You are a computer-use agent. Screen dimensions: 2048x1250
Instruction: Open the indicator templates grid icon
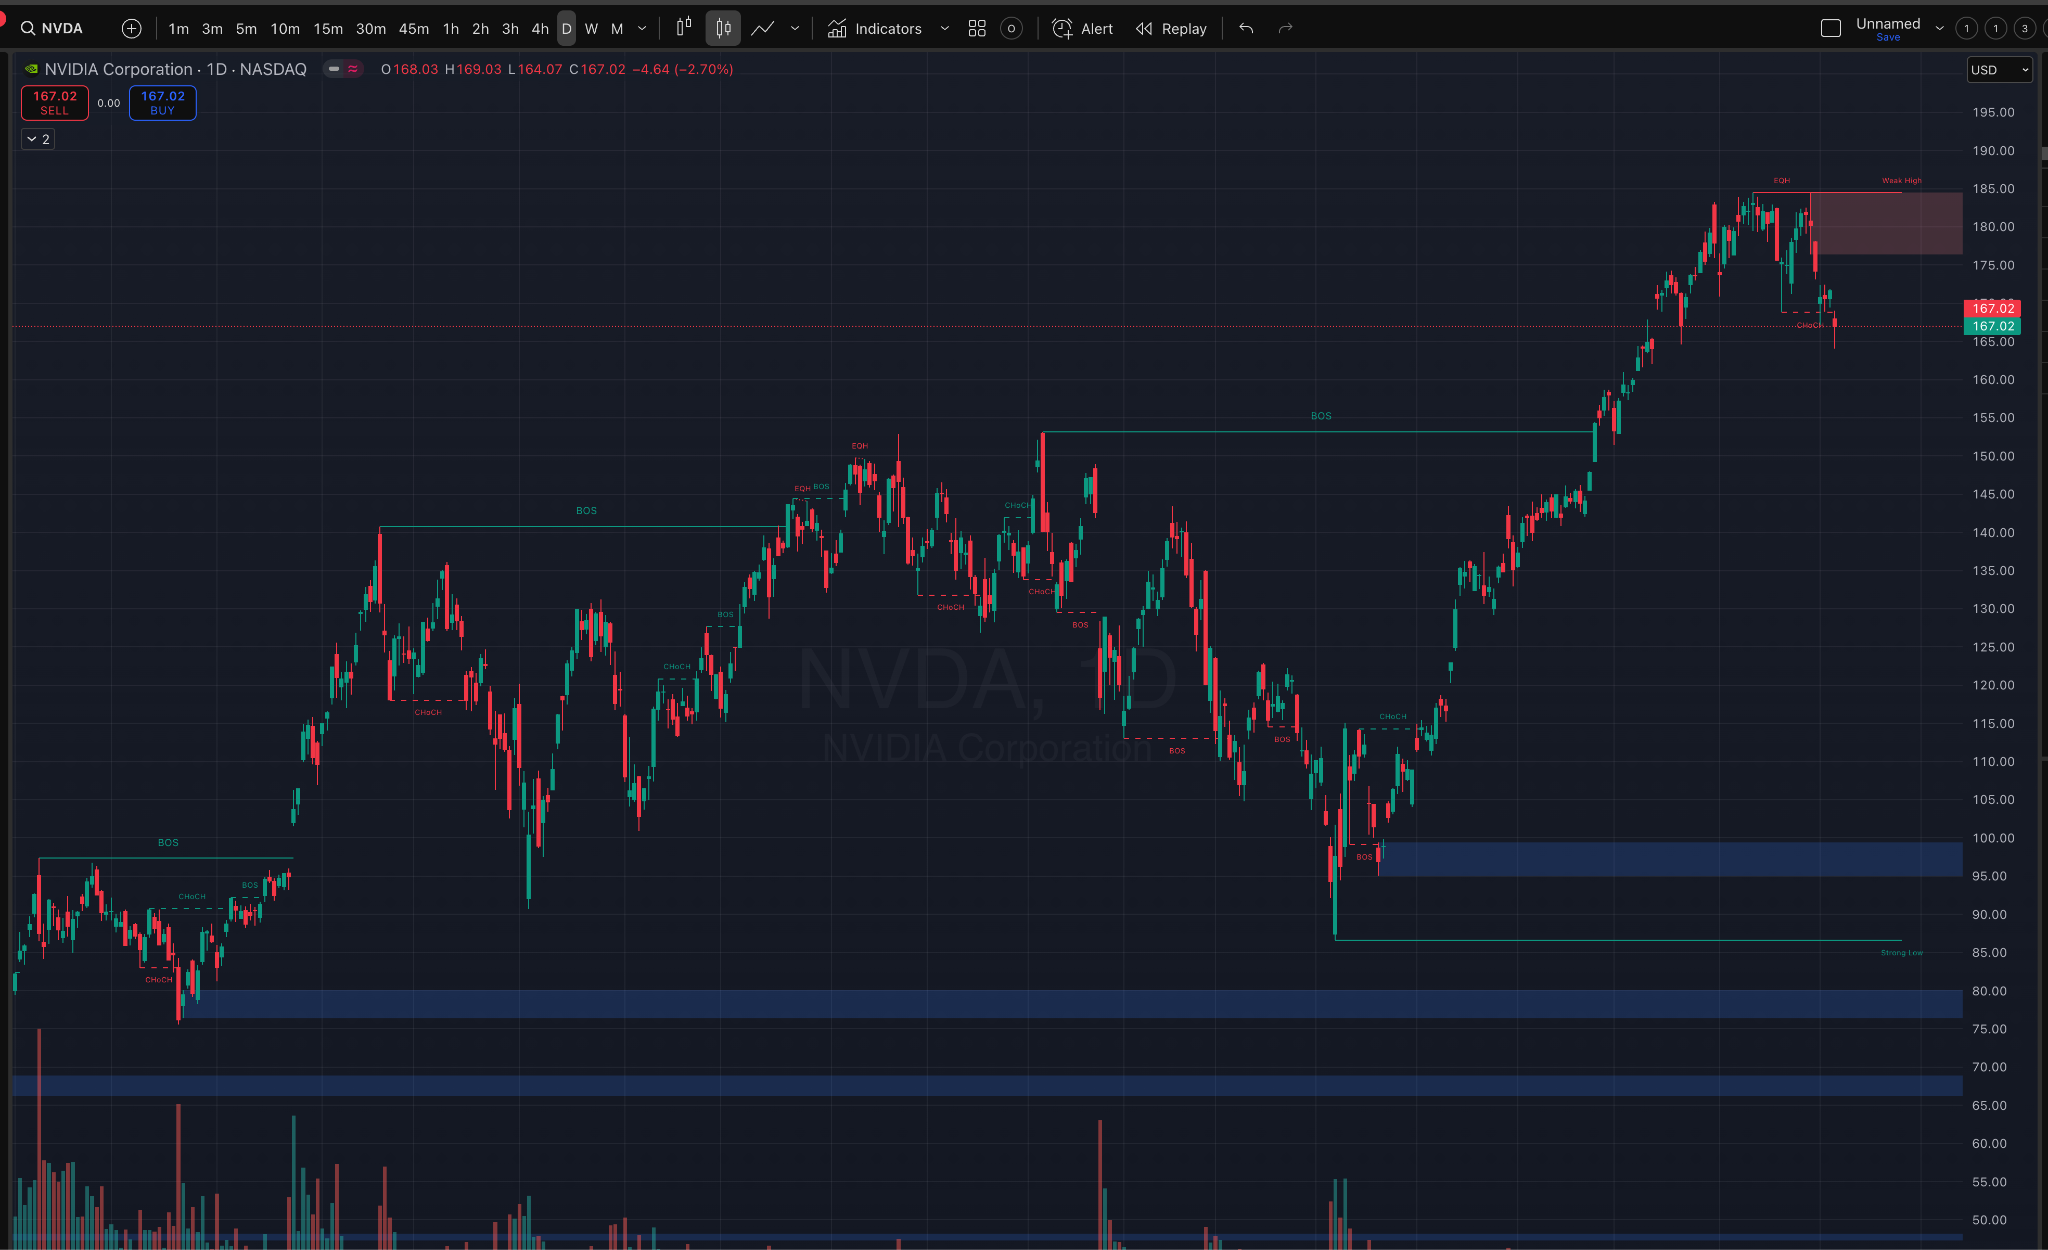pyautogui.click(x=977, y=28)
